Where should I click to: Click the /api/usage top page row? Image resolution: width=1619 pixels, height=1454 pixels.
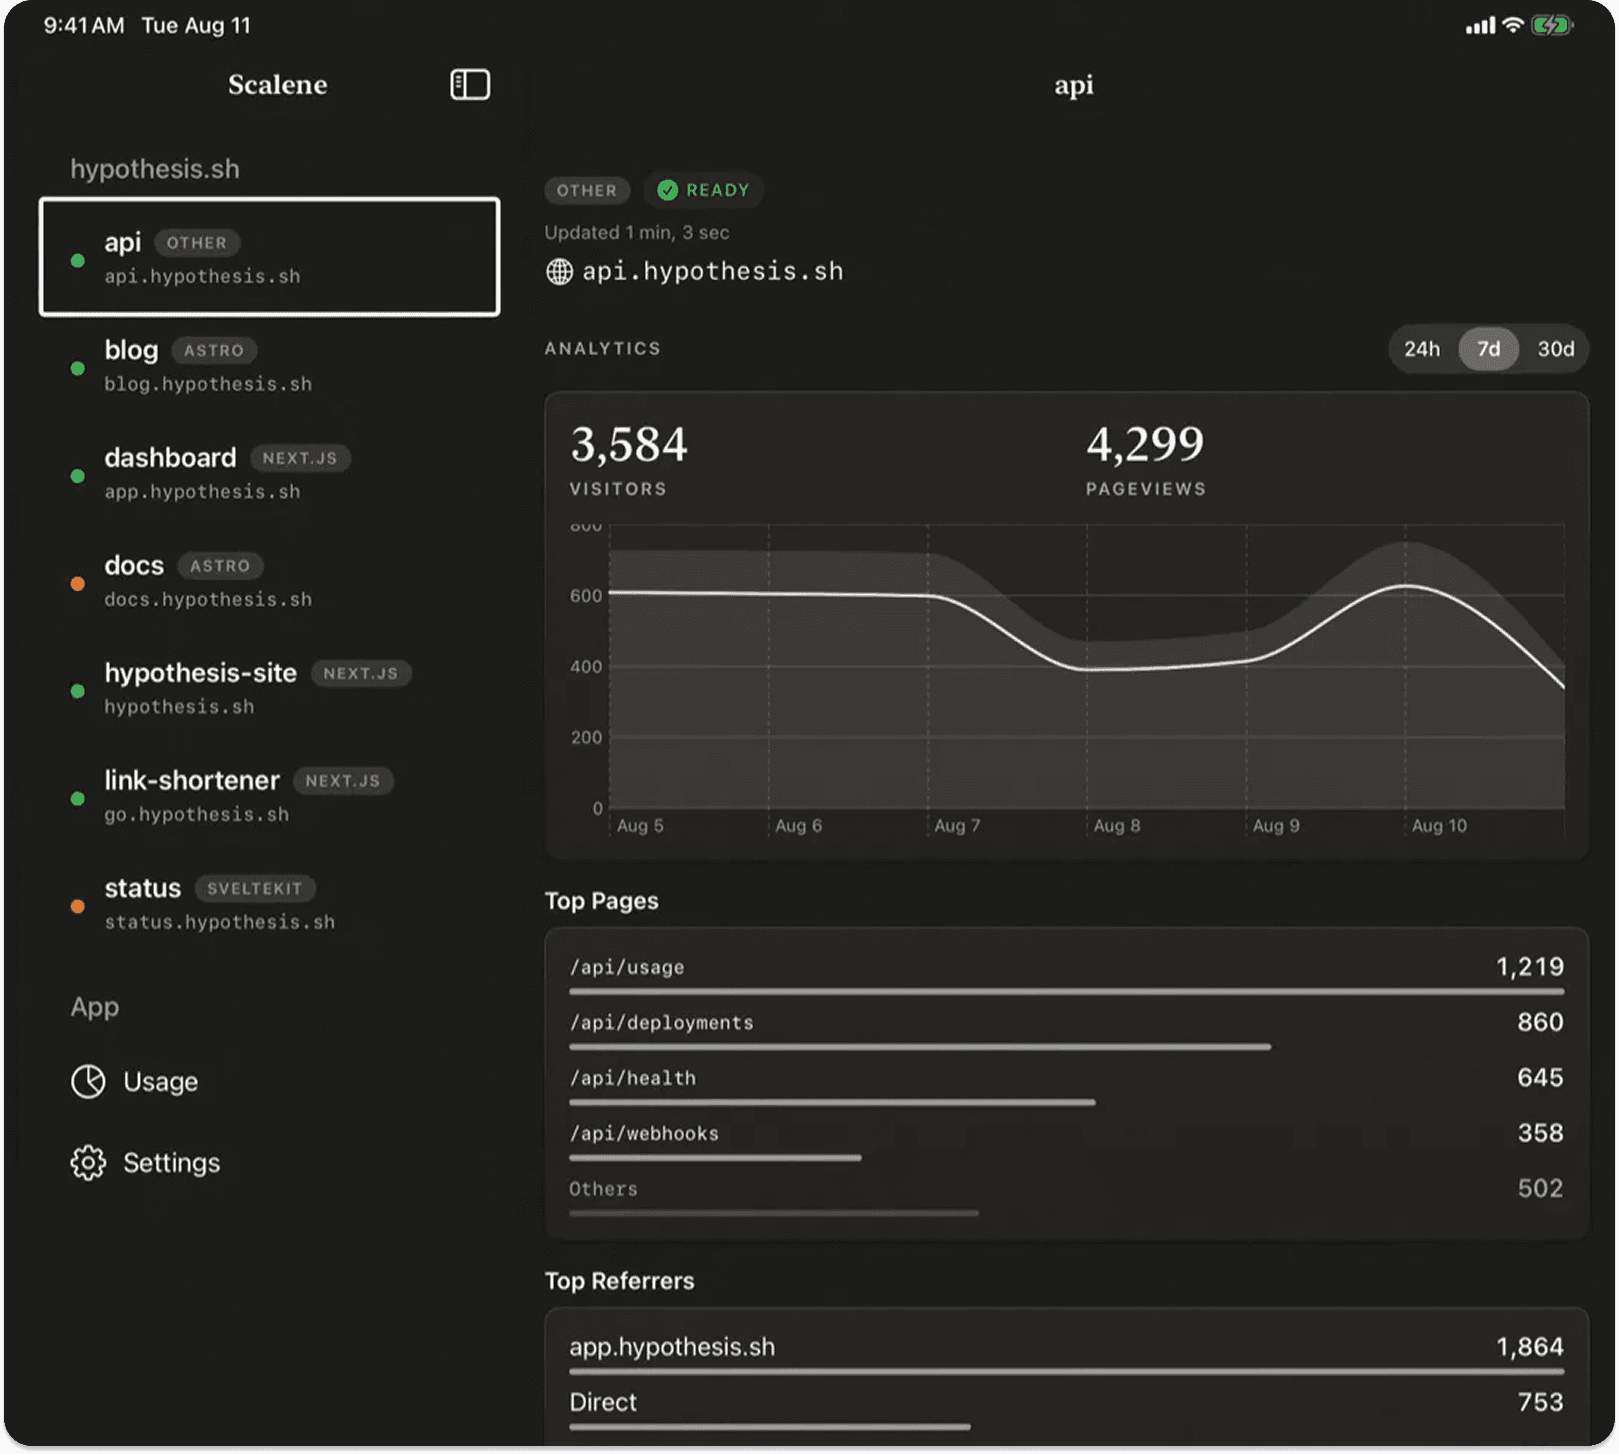1066,974
